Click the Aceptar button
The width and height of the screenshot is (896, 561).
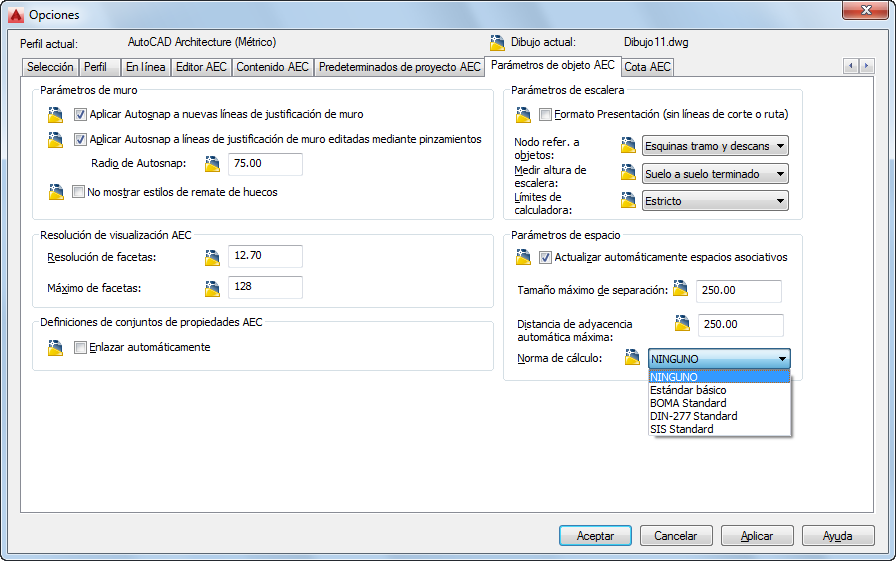595,536
